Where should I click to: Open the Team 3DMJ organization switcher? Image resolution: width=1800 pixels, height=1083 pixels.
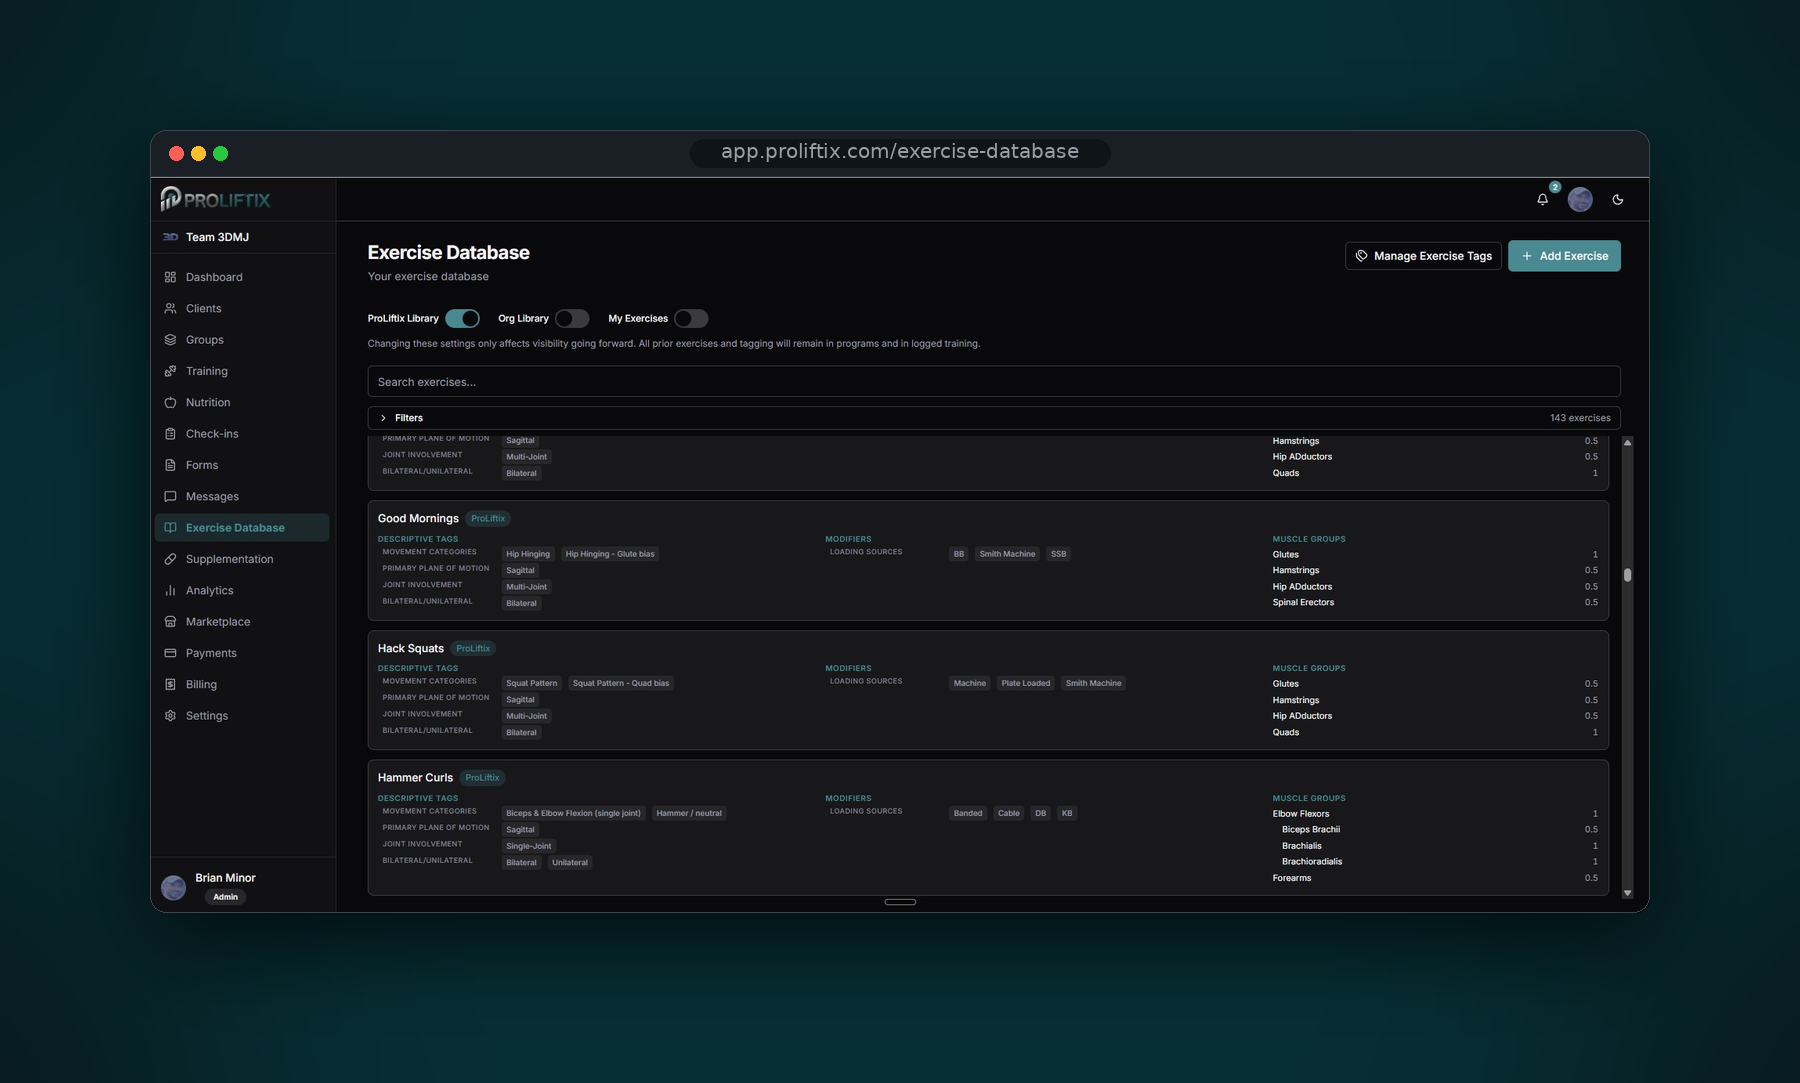(243, 237)
